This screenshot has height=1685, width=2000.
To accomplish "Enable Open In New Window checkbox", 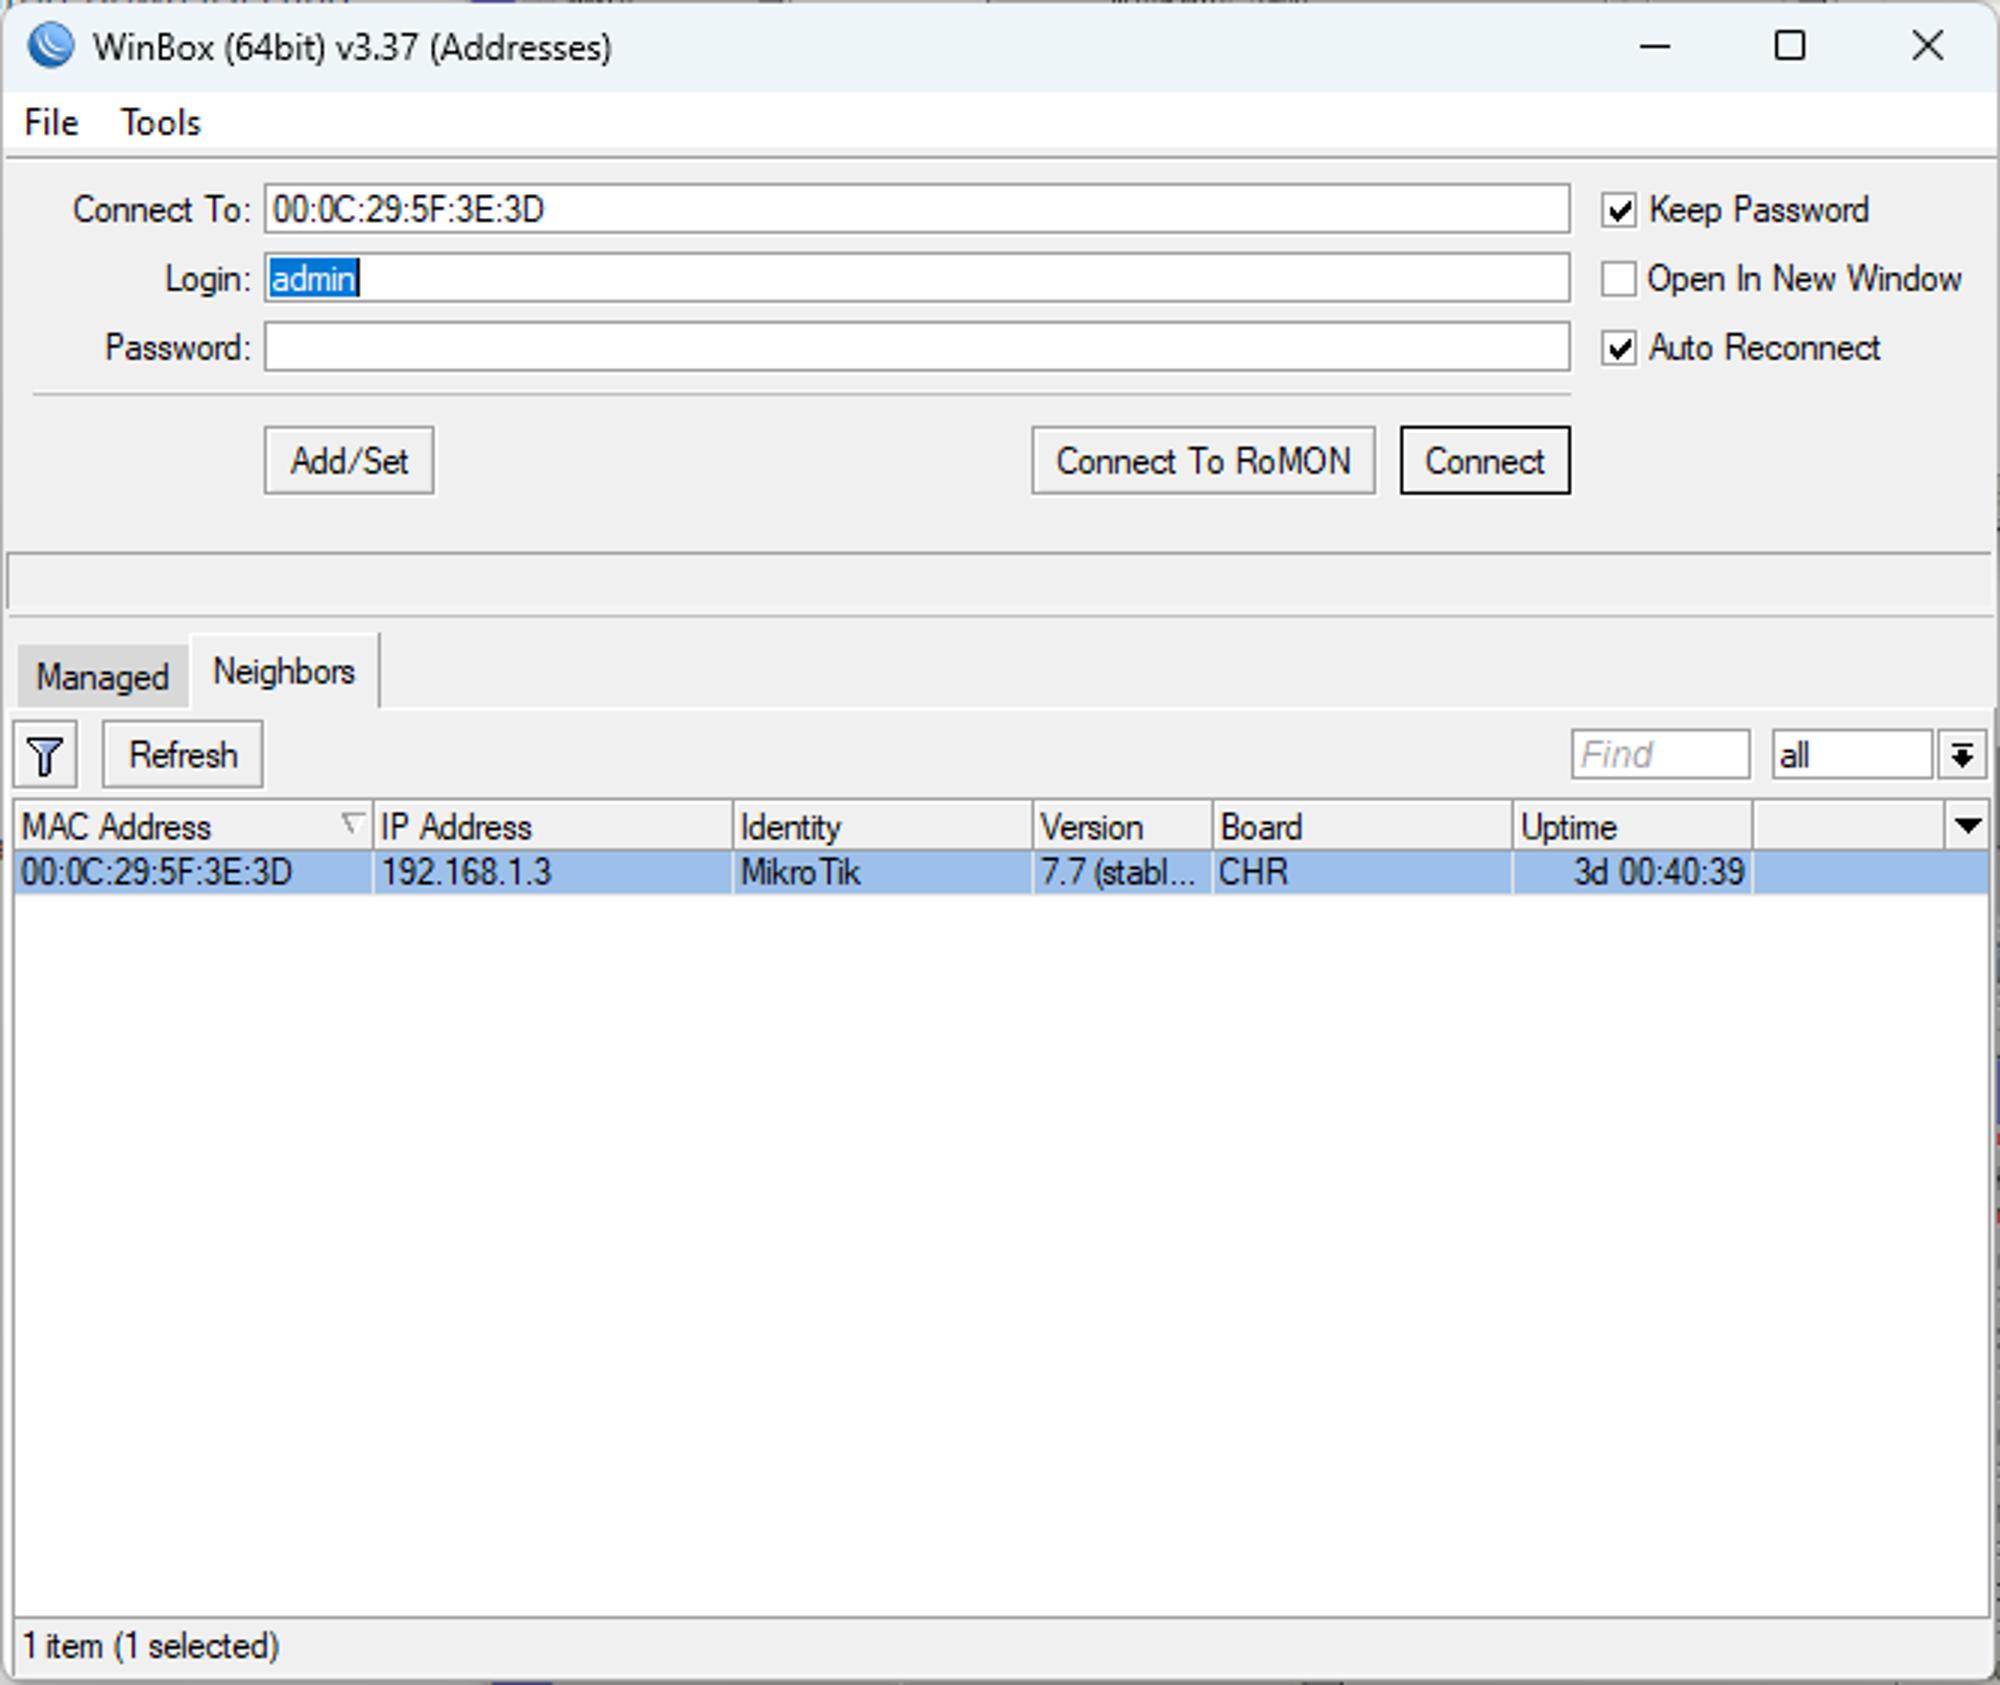I will [1619, 279].
